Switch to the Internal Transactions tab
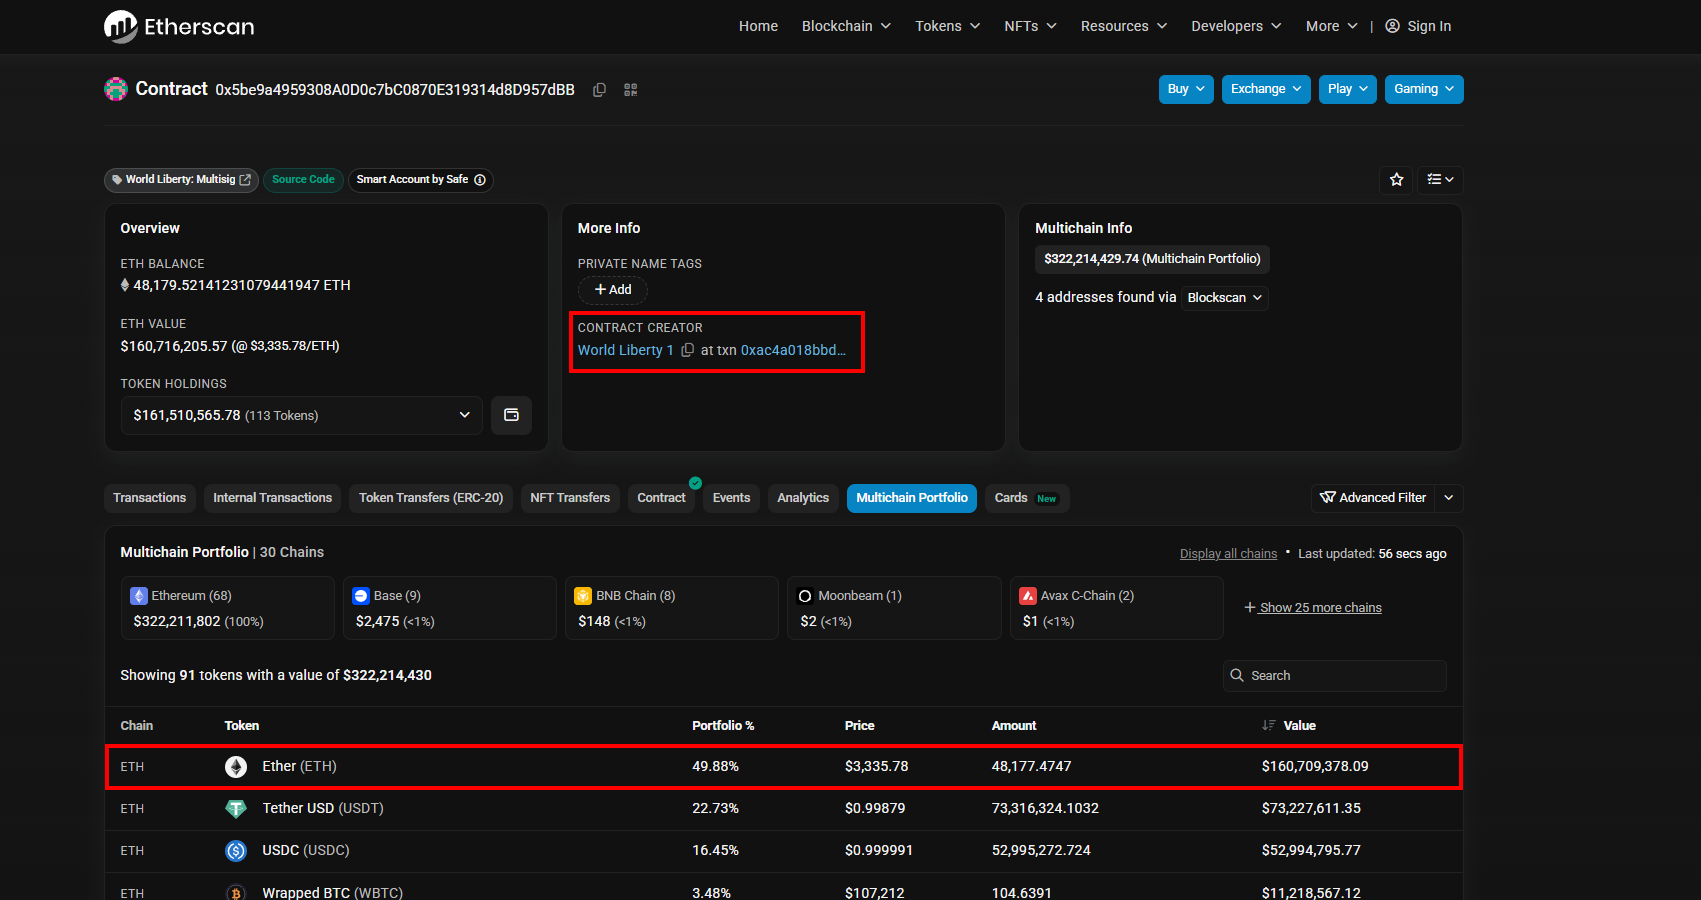 272,498
